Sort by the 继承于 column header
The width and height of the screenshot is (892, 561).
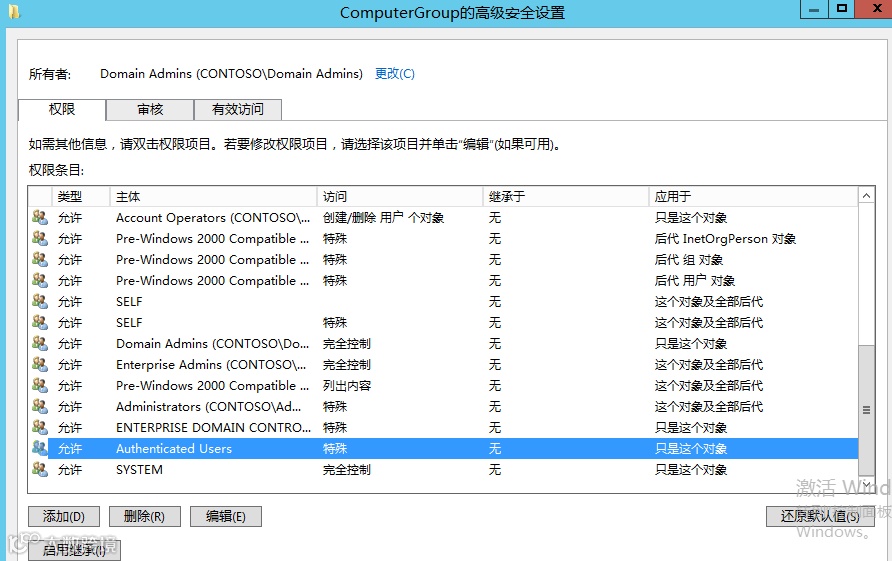565,197
